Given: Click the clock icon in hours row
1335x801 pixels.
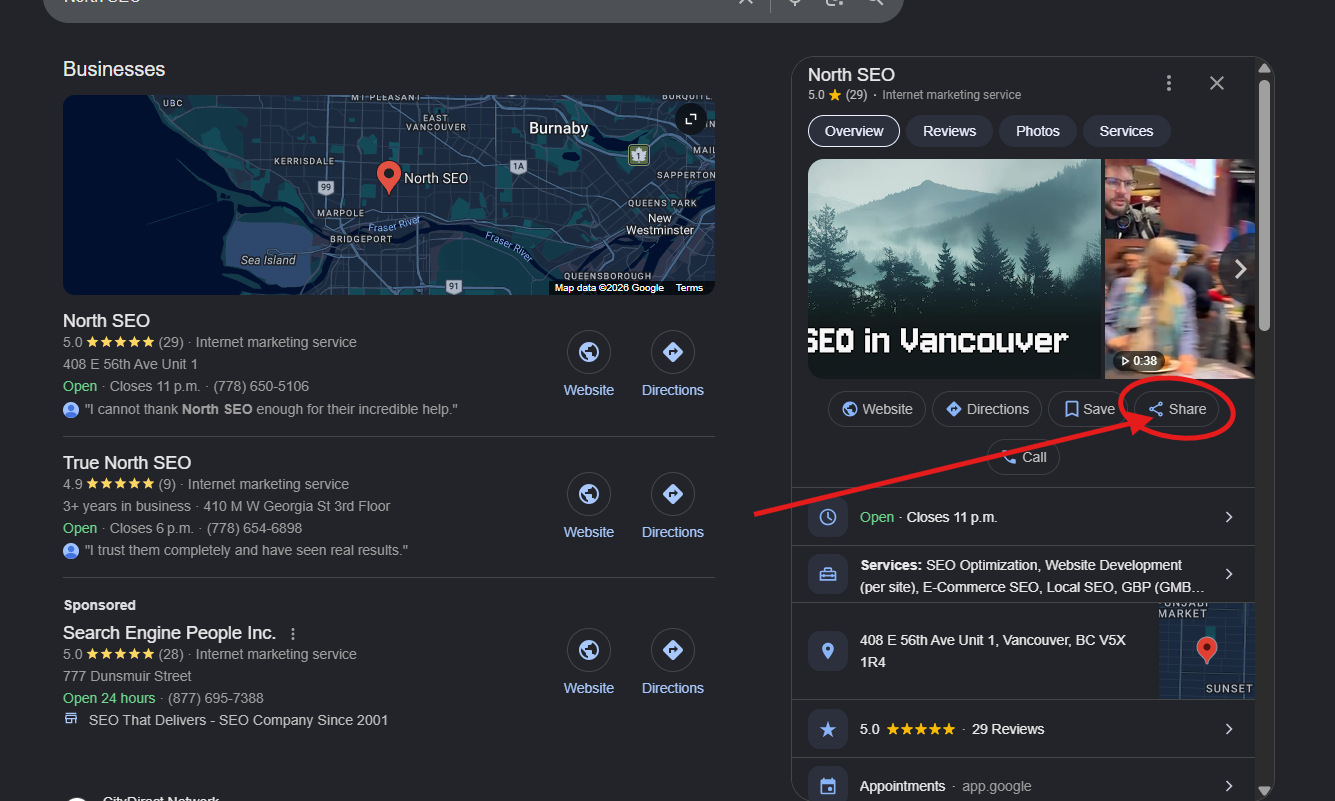Looking at the screenshot, I should point(828,517).
